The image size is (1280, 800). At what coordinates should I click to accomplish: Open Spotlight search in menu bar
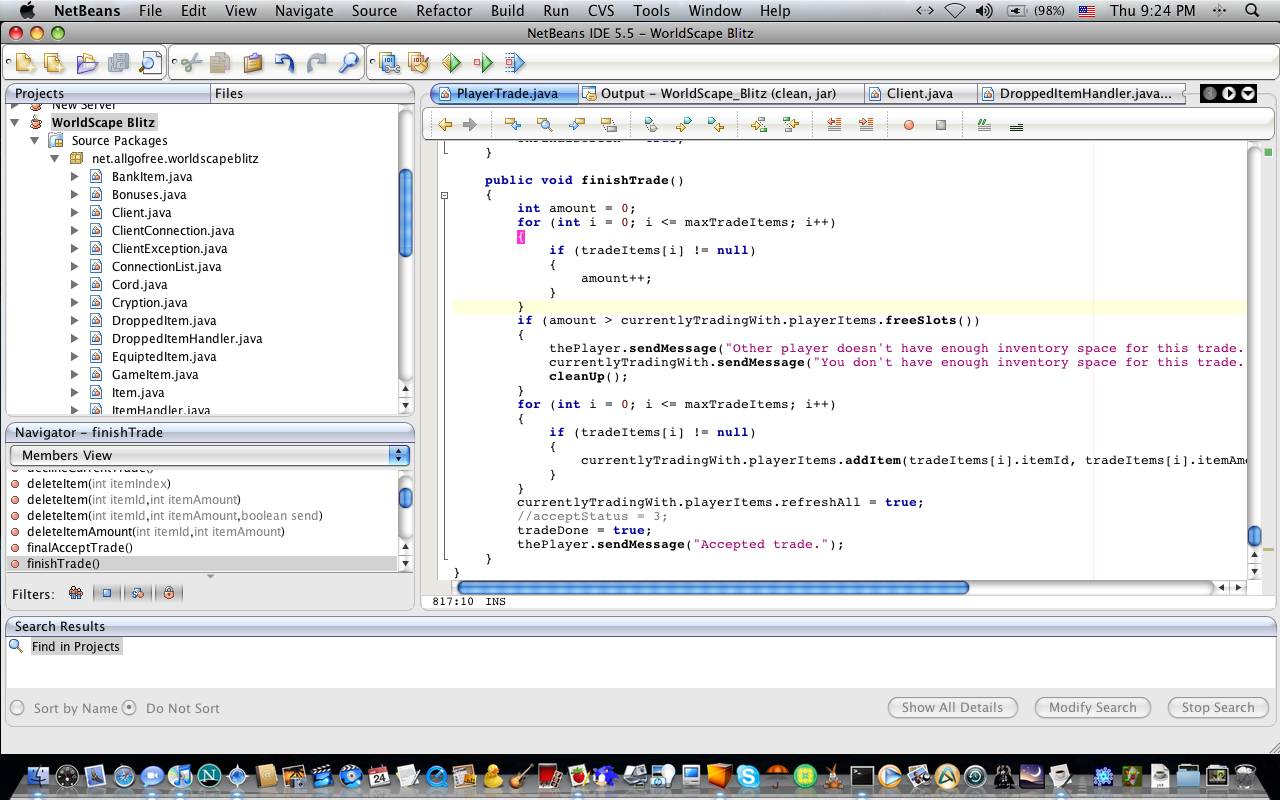point(1252,11)
